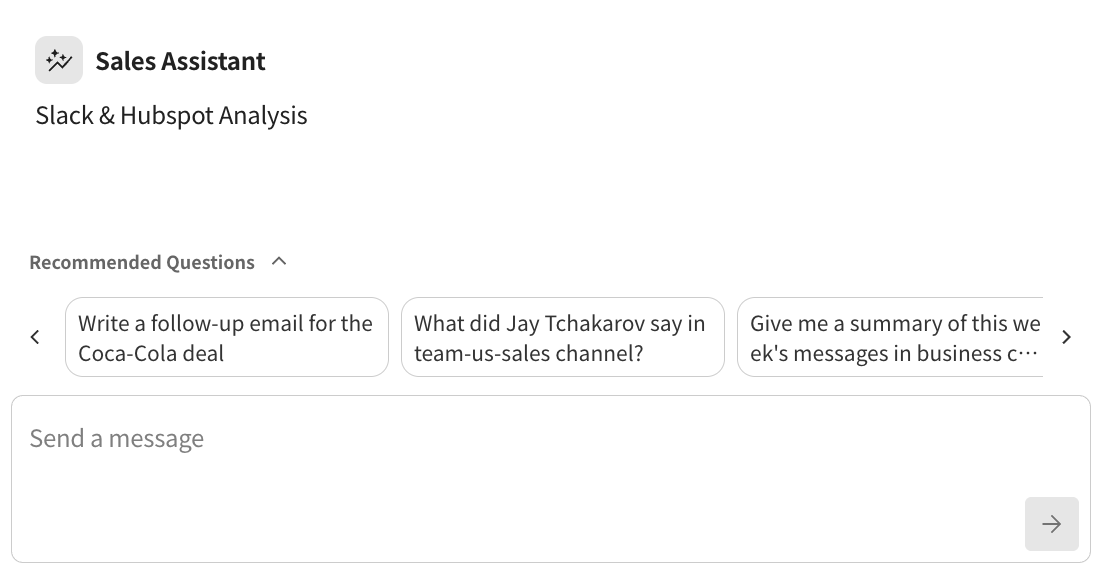The image size is (1100, 574).
Task: Choose the Jay Tchakarov team-us-sales question
Action: click(562, 337)
